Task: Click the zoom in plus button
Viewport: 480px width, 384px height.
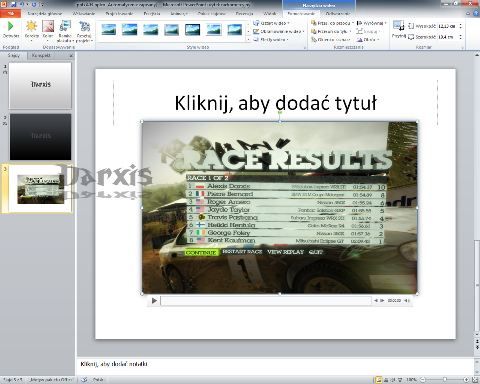Action: 466,380
